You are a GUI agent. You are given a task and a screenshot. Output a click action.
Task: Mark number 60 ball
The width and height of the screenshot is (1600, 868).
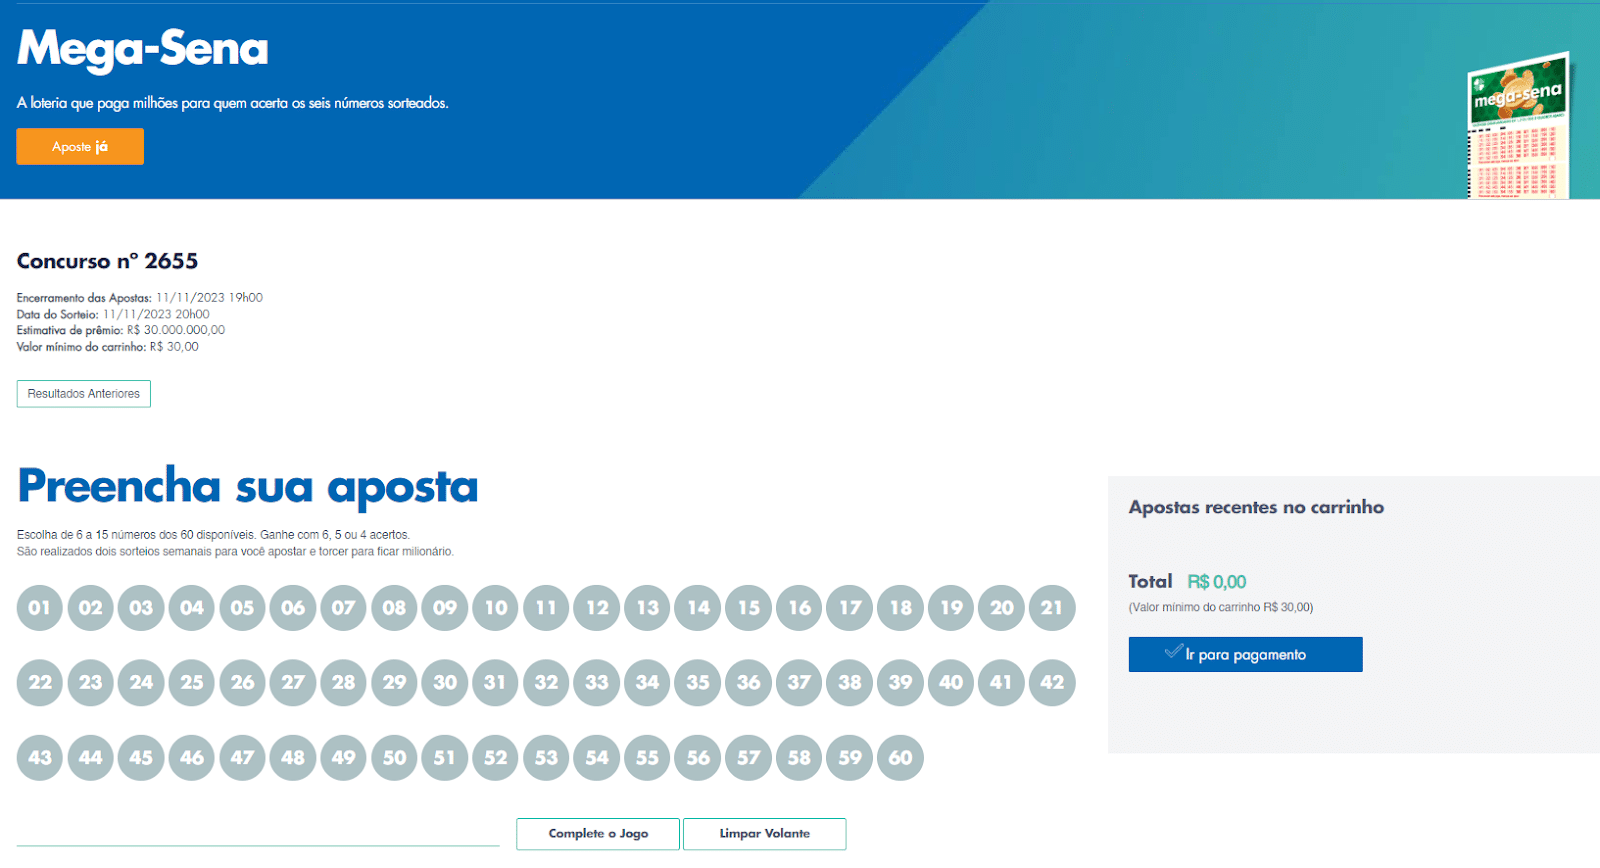(x=901, y=758)
